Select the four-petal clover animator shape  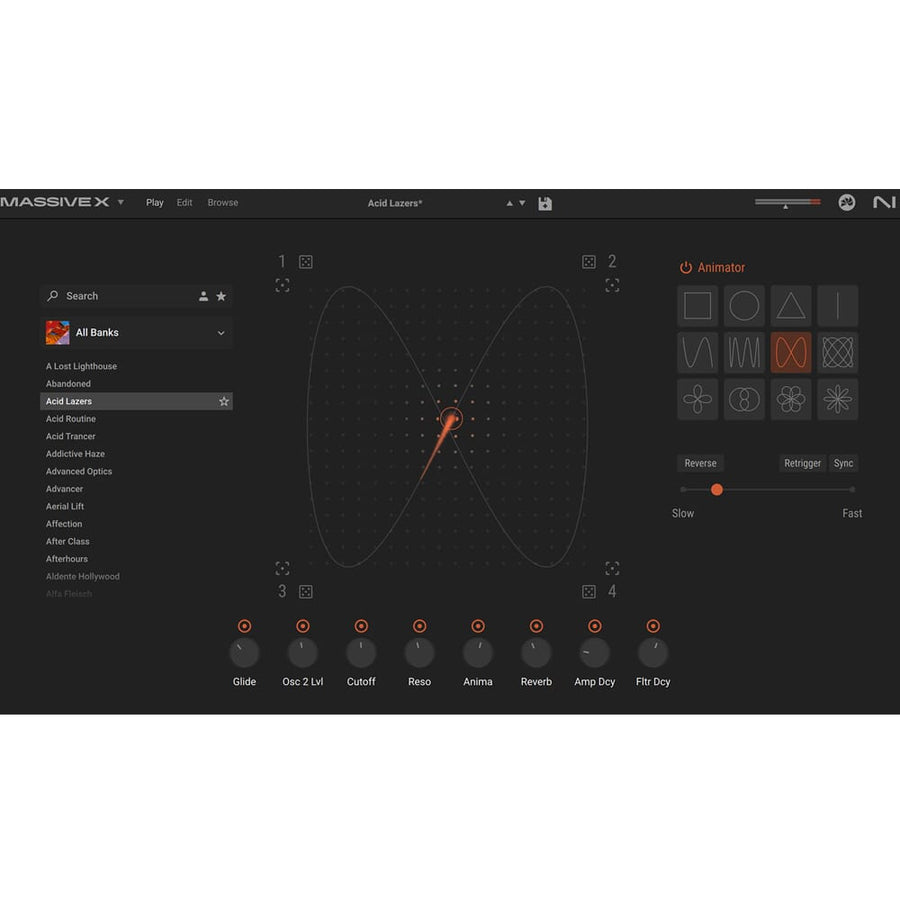[697, 399]
